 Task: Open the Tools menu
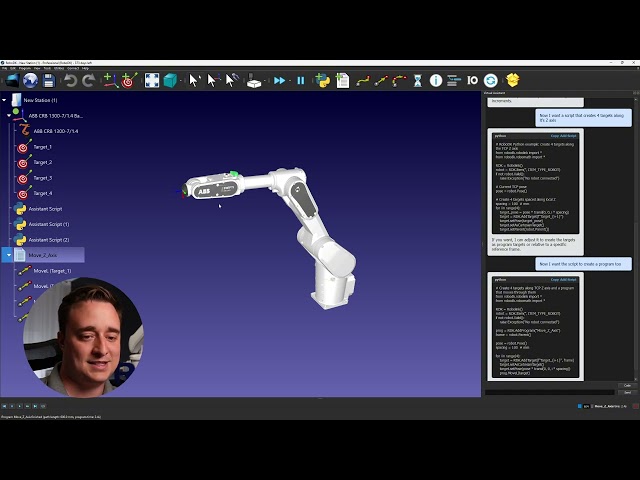click(x=47, y=69)
